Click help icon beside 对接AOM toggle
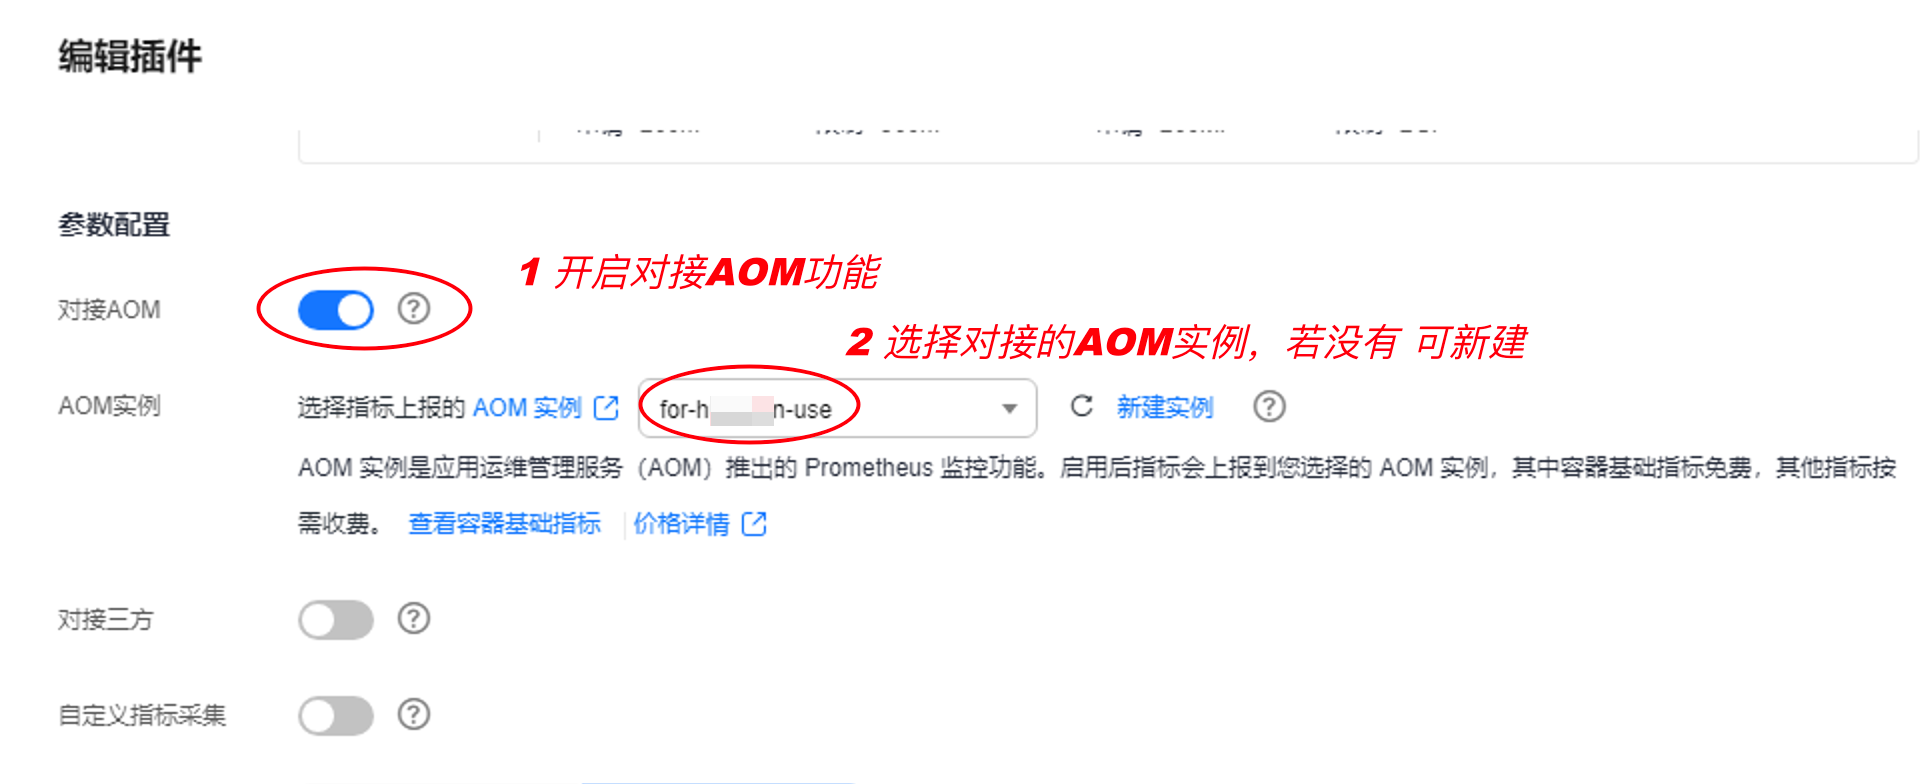 [x=414, y=308]
